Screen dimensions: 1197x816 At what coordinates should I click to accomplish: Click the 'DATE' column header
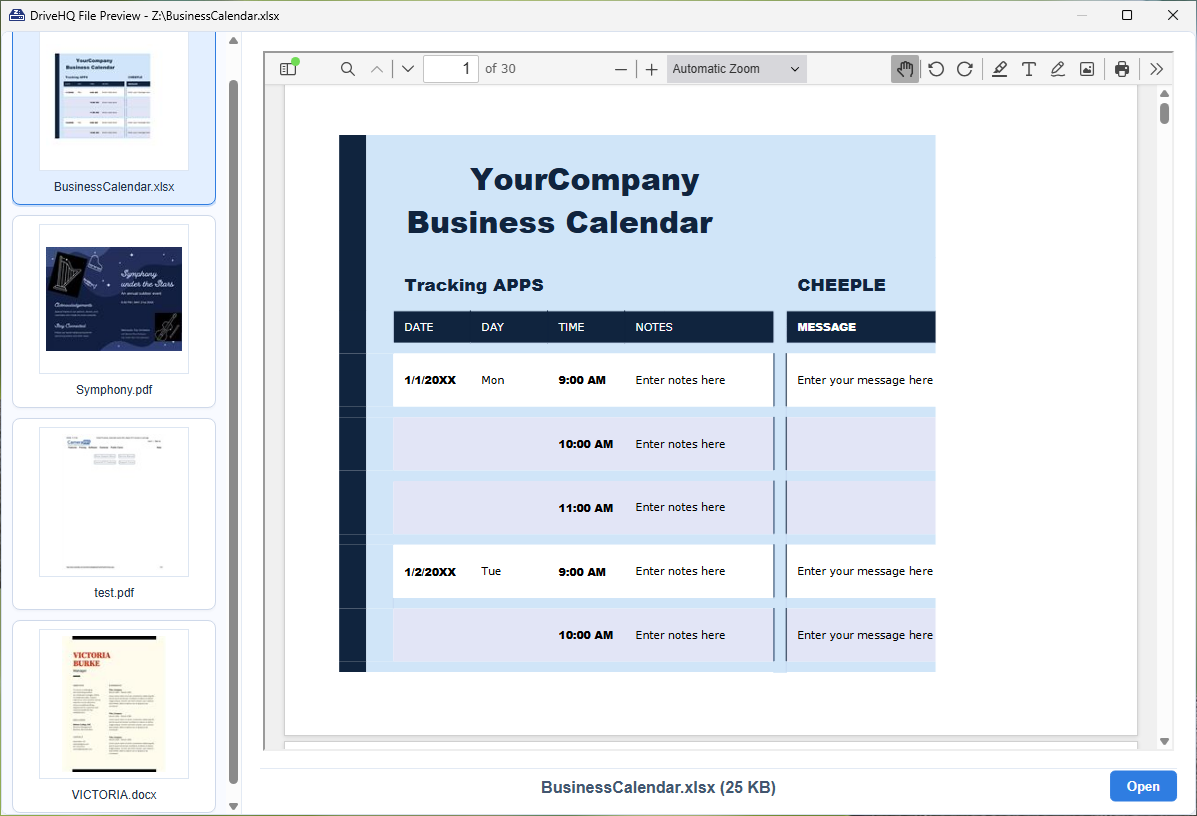(418, 327)
